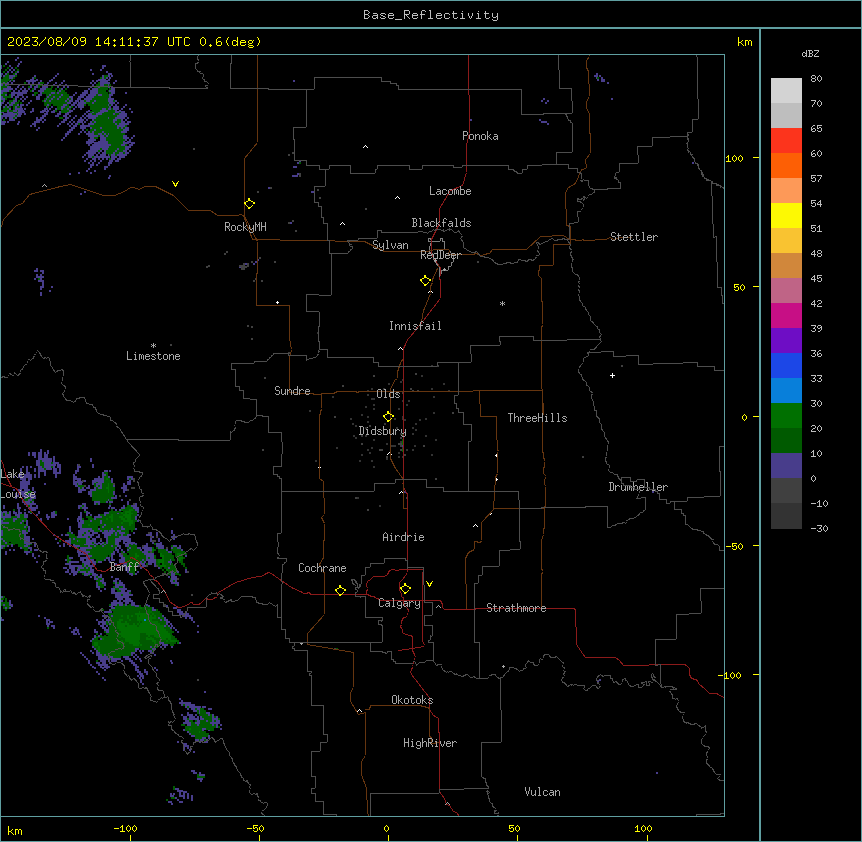Click the yellow diamond marker between Olds and Didsbury
The width and height of the screenshot is (862, 842).
(x=388, y=417)
